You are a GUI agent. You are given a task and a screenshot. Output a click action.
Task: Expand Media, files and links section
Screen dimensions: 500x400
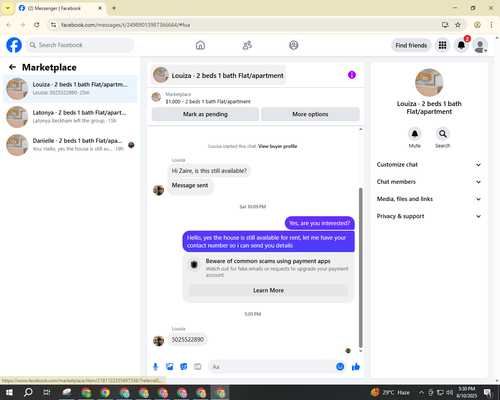(429, 199)
